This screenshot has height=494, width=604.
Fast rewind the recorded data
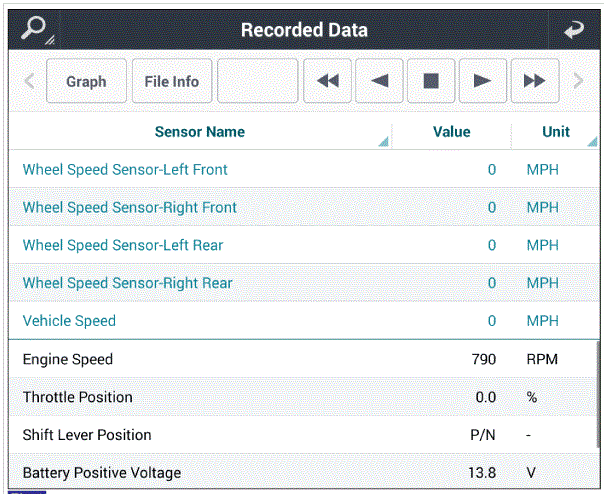click(x=327, y=81)
